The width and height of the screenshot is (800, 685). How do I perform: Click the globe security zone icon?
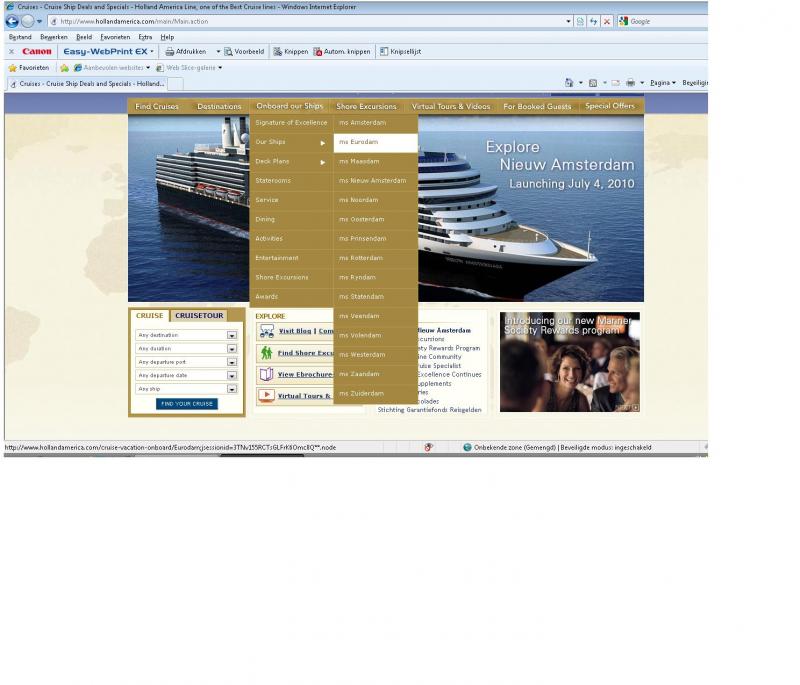click(467, 447)
